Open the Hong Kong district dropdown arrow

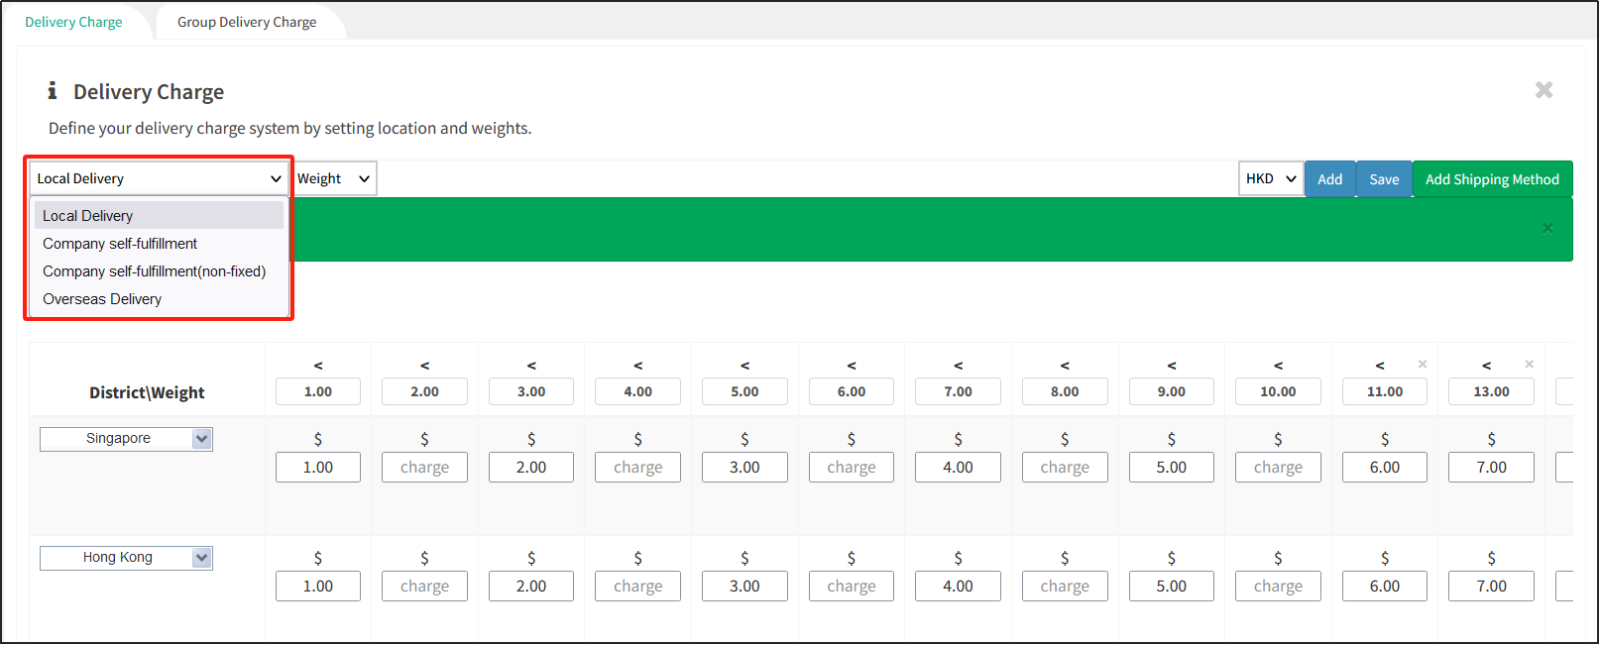[202, 558]
